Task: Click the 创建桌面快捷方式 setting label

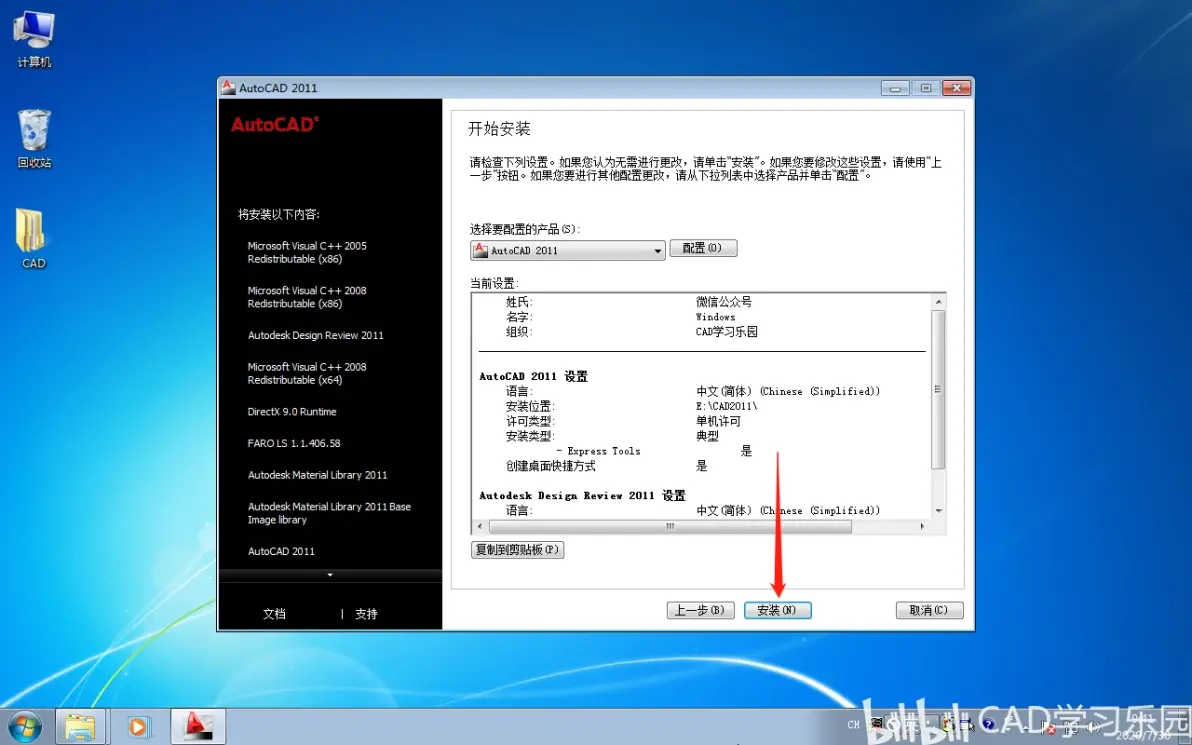Action: tap(551, 466)
